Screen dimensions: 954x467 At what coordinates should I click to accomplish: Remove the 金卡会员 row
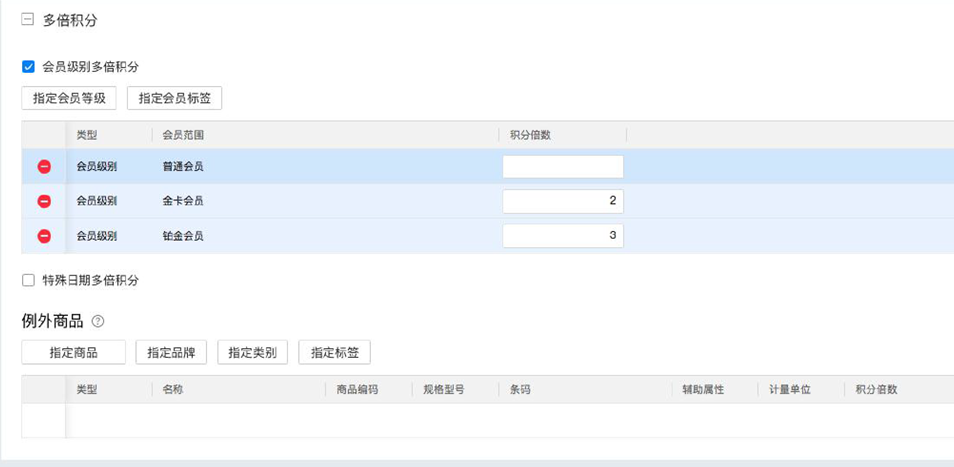[x=44, y=201]
